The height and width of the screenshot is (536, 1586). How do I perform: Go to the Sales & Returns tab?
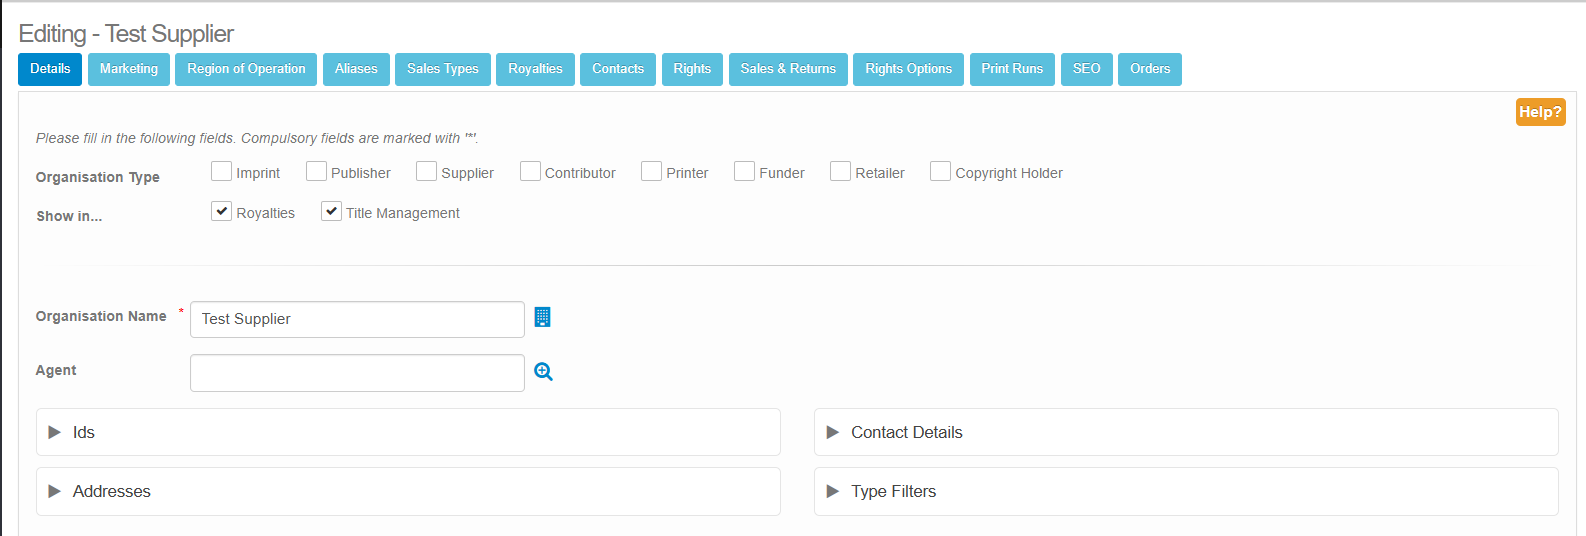coord(788,69)
